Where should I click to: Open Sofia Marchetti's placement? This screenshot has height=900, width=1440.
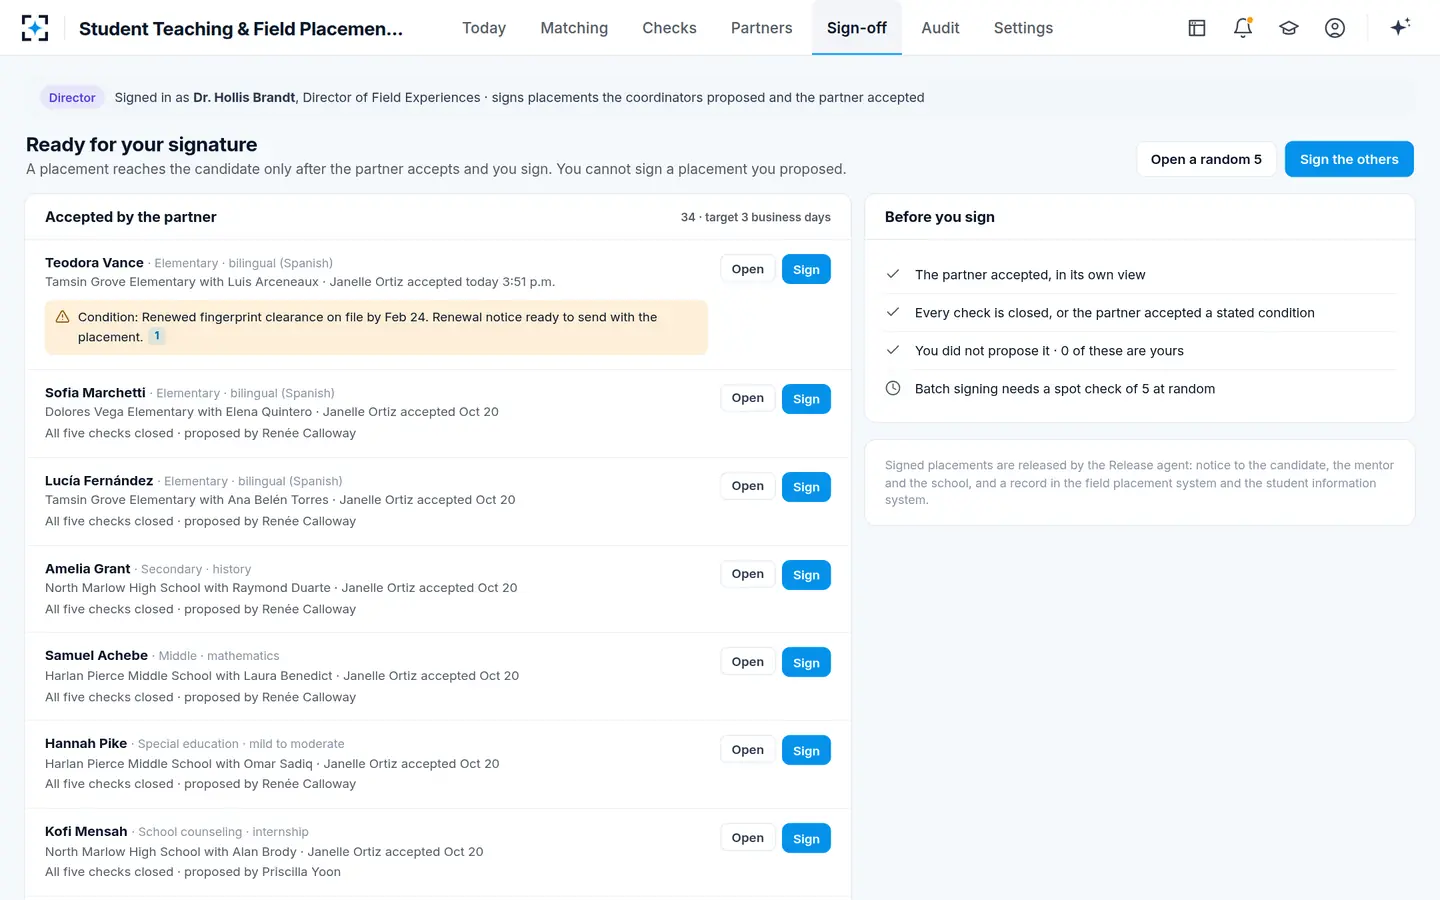[747, 398]
